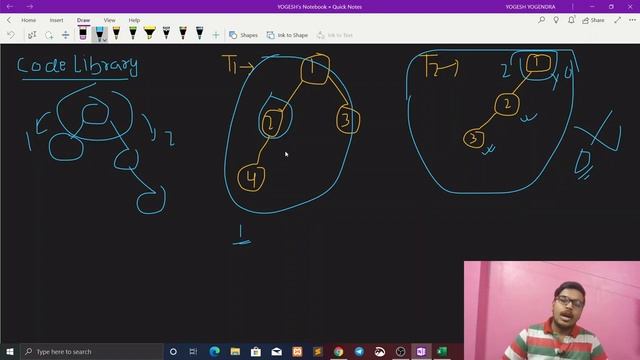Select the eraser tool in Draw ribbon
The height and width of the screenshot is (360, 640).
[83, 33]
